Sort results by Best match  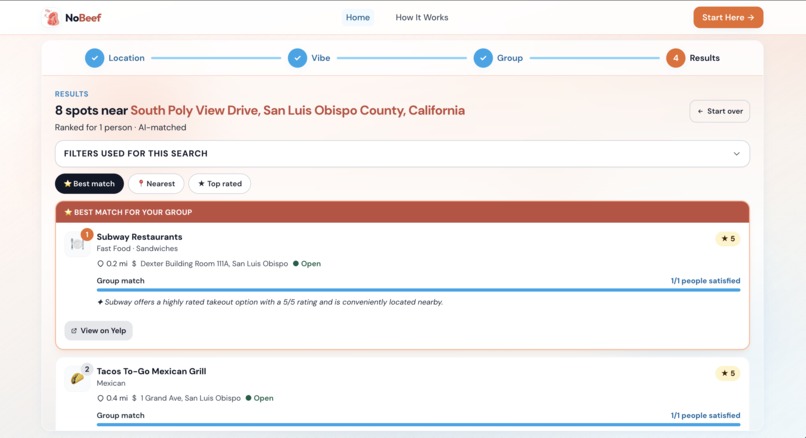tap(89, 184)
